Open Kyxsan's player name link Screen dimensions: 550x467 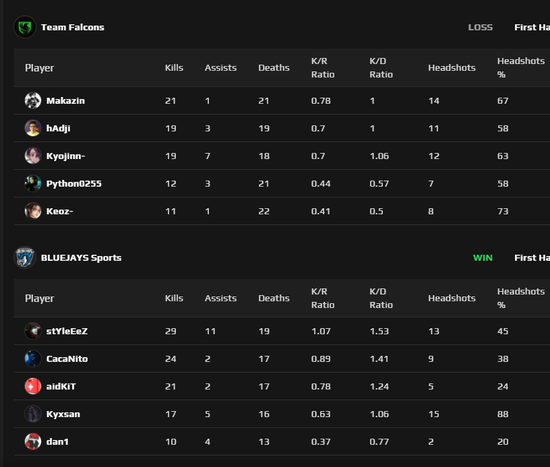[63, 414]
